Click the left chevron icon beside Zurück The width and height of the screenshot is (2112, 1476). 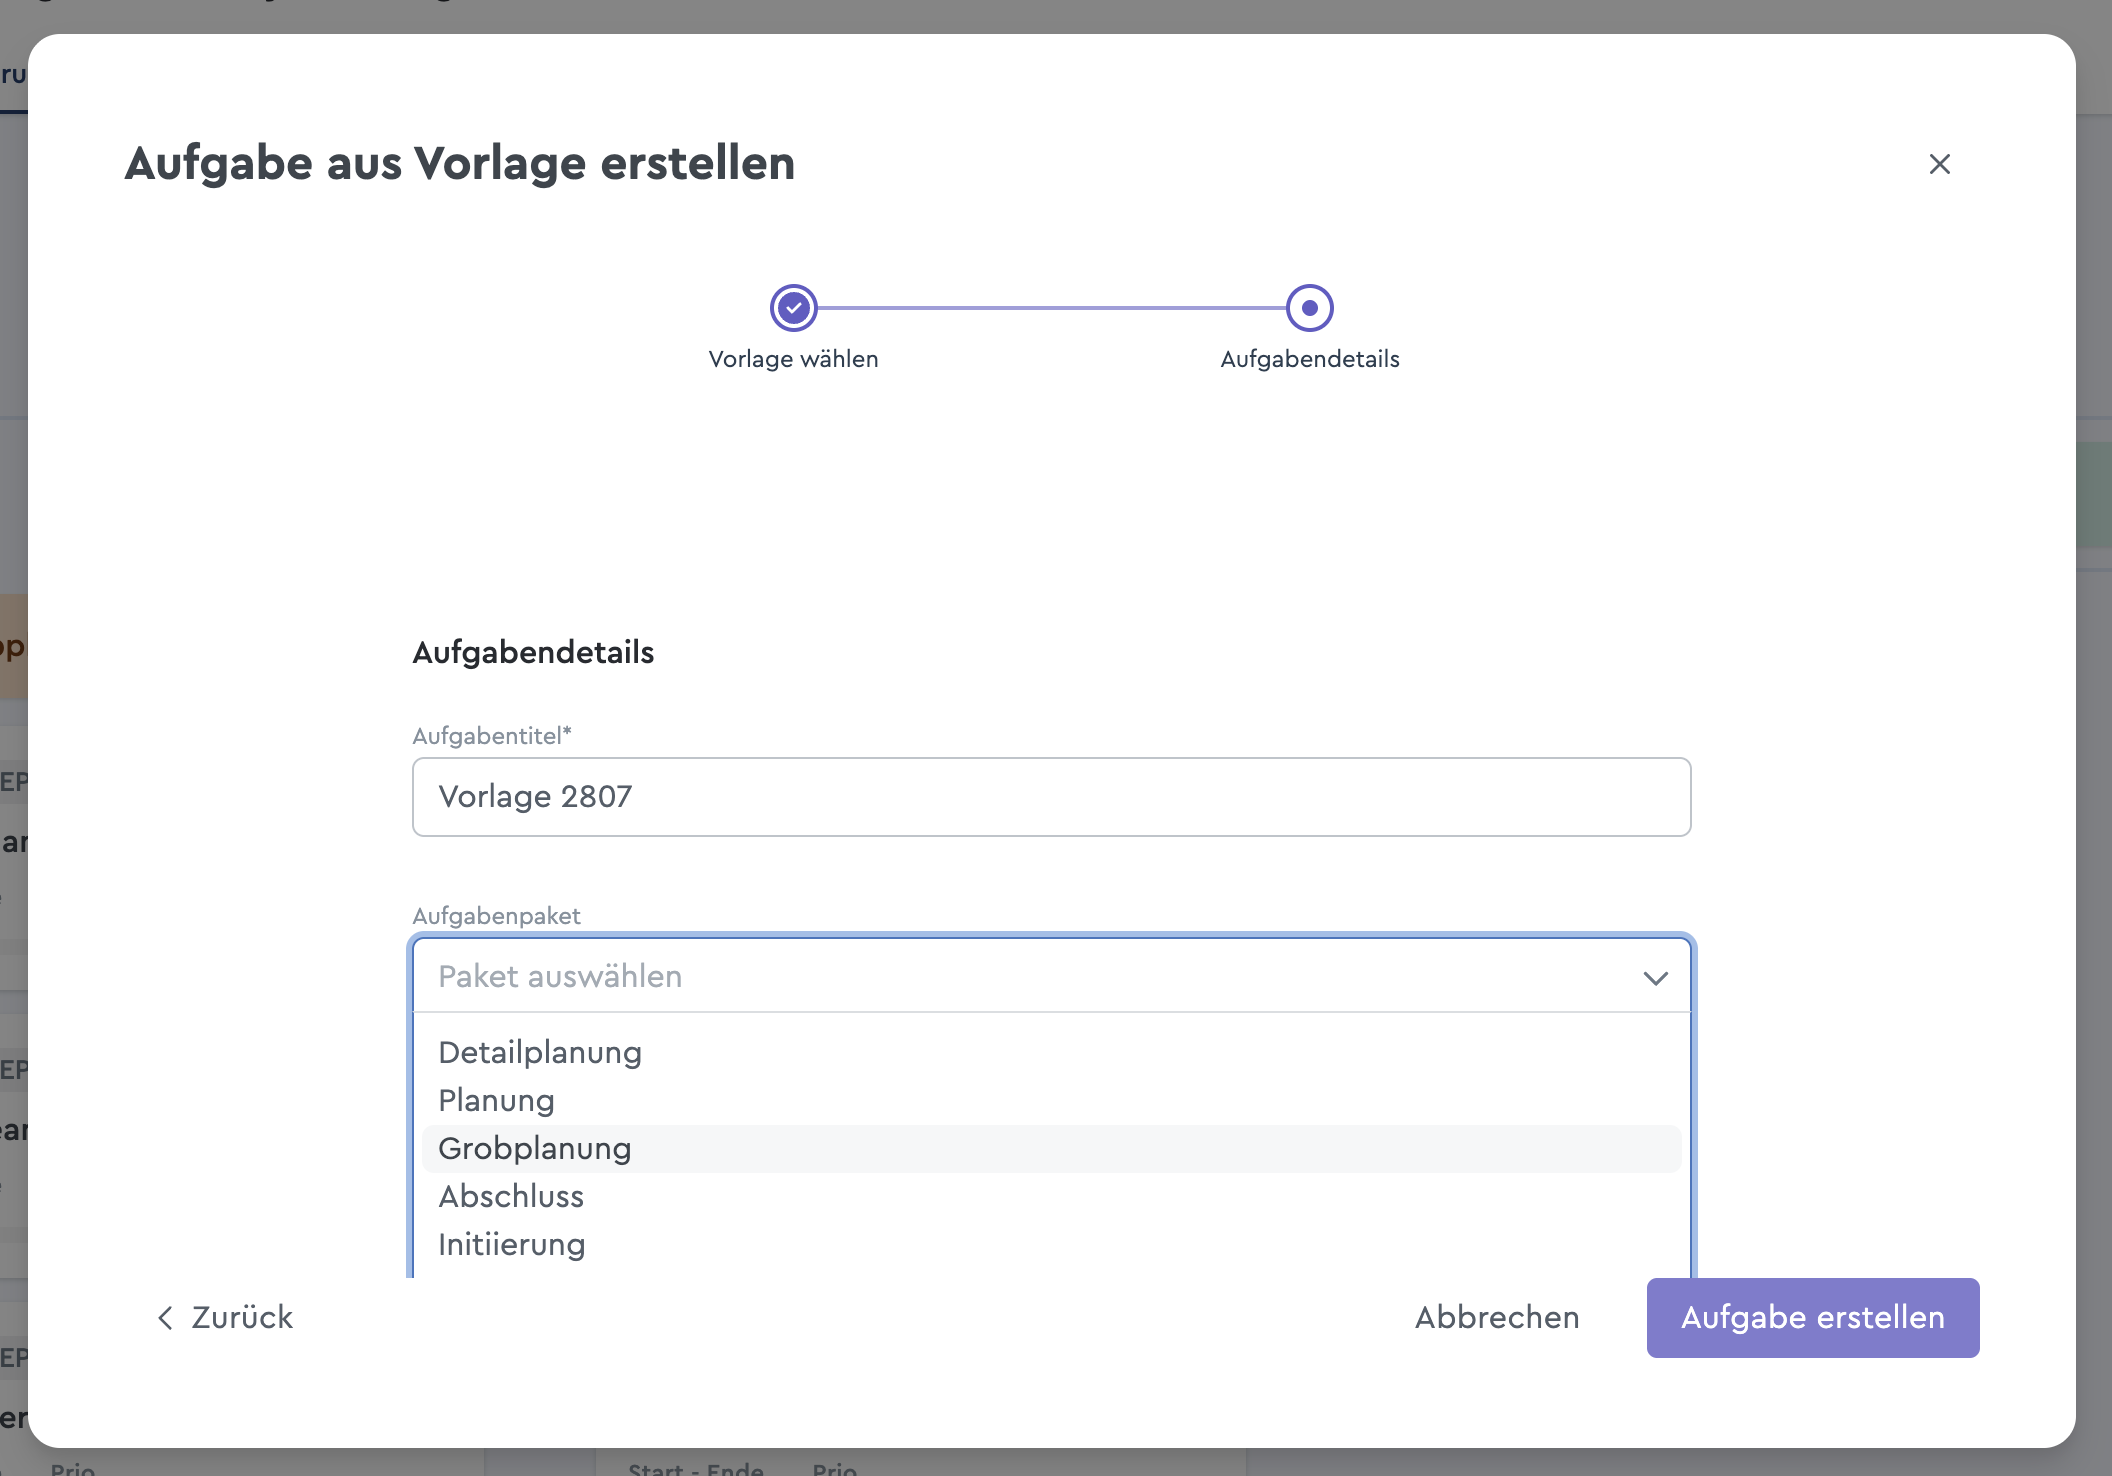(166, 1318)
